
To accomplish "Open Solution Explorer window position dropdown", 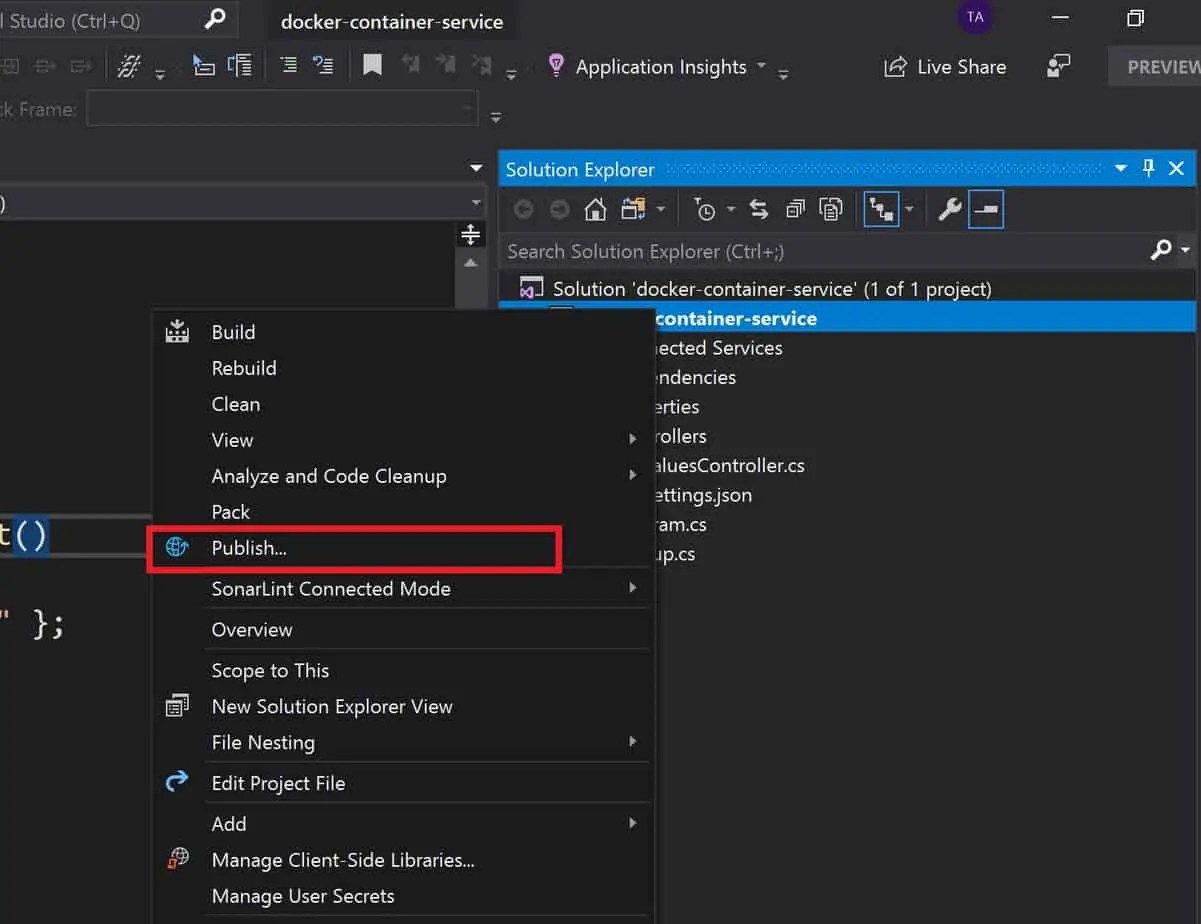I will [x=1122, y=168].
